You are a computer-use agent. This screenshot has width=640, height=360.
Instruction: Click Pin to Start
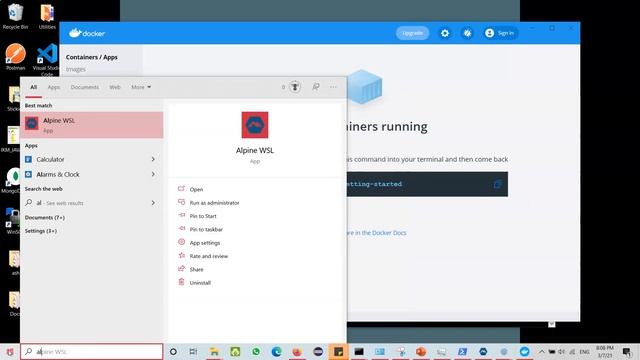point(203,216)
